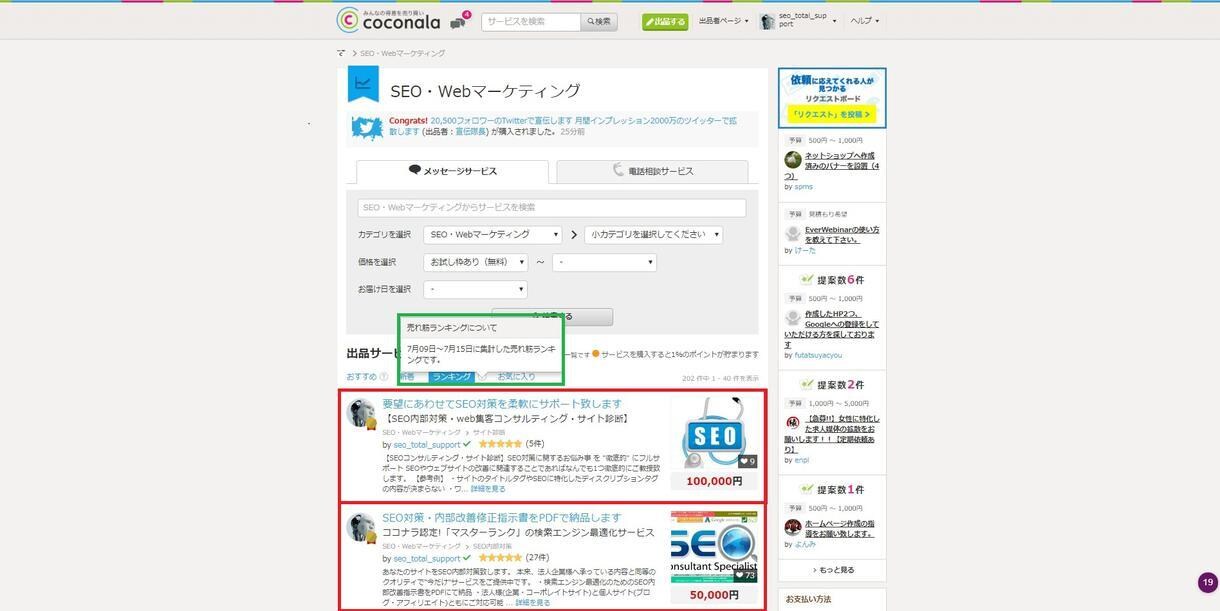The image size is (1220, 611).
Task: Open the お試し枠あり（無料） price dropdown
Action: pos(476,262)
